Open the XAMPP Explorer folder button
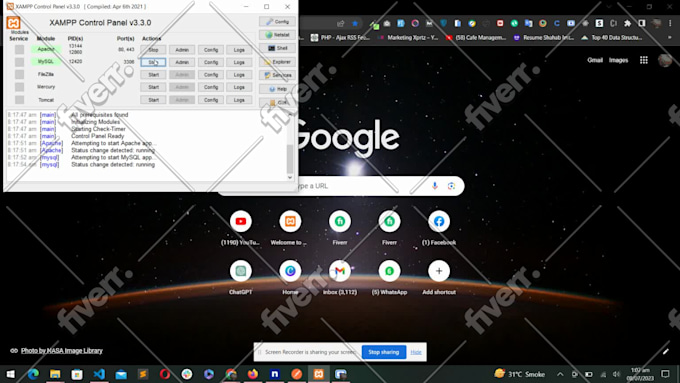The height and width of the screenshot is (383, 680). pyautogui.click(x=278, y=62)
